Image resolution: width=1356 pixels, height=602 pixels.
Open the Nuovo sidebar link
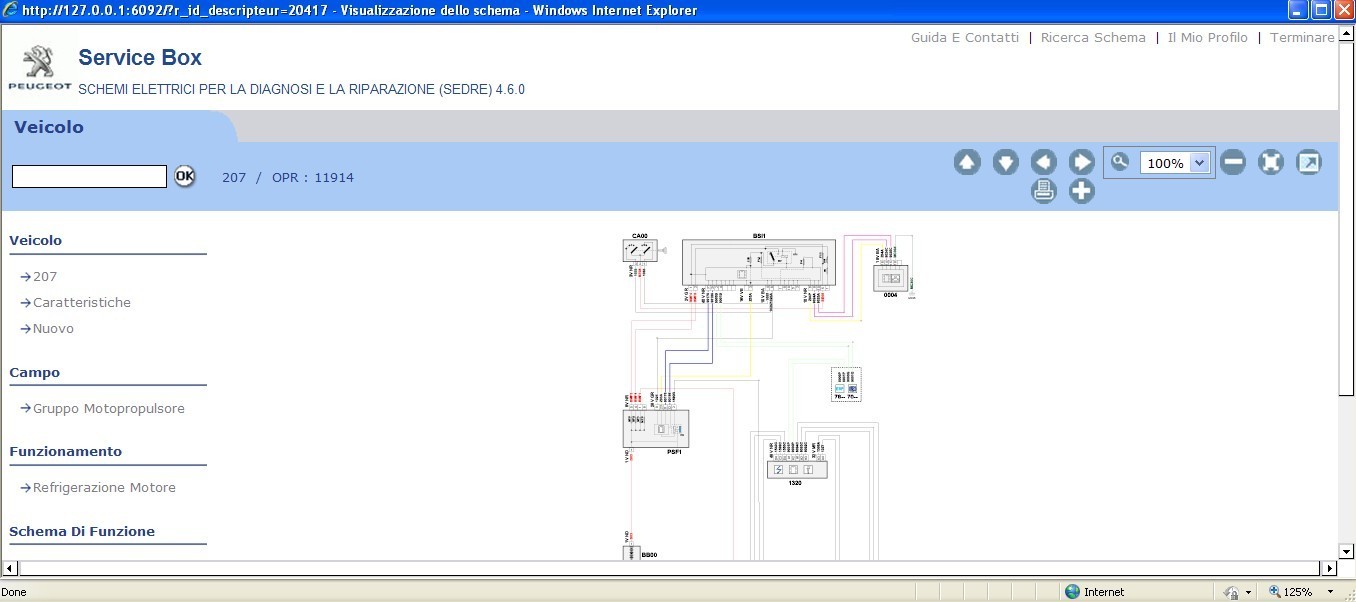(x=53, y=329)
